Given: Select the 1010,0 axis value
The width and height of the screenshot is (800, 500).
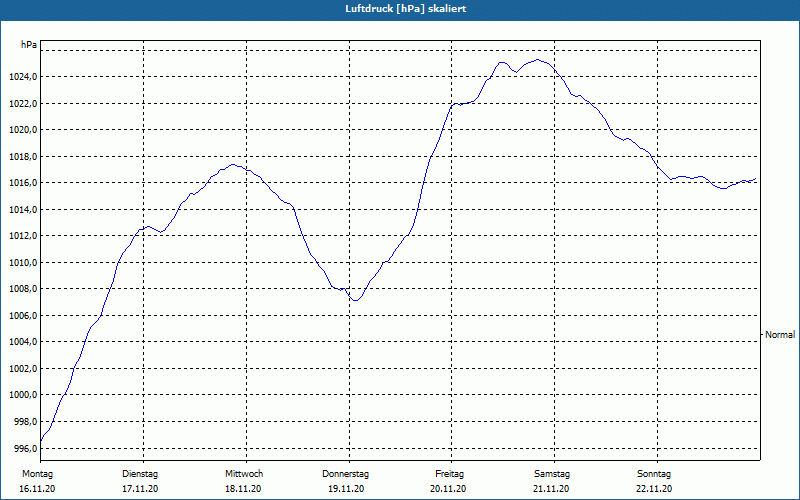Looking at the screenshot, I should click(x=23, y=263).
